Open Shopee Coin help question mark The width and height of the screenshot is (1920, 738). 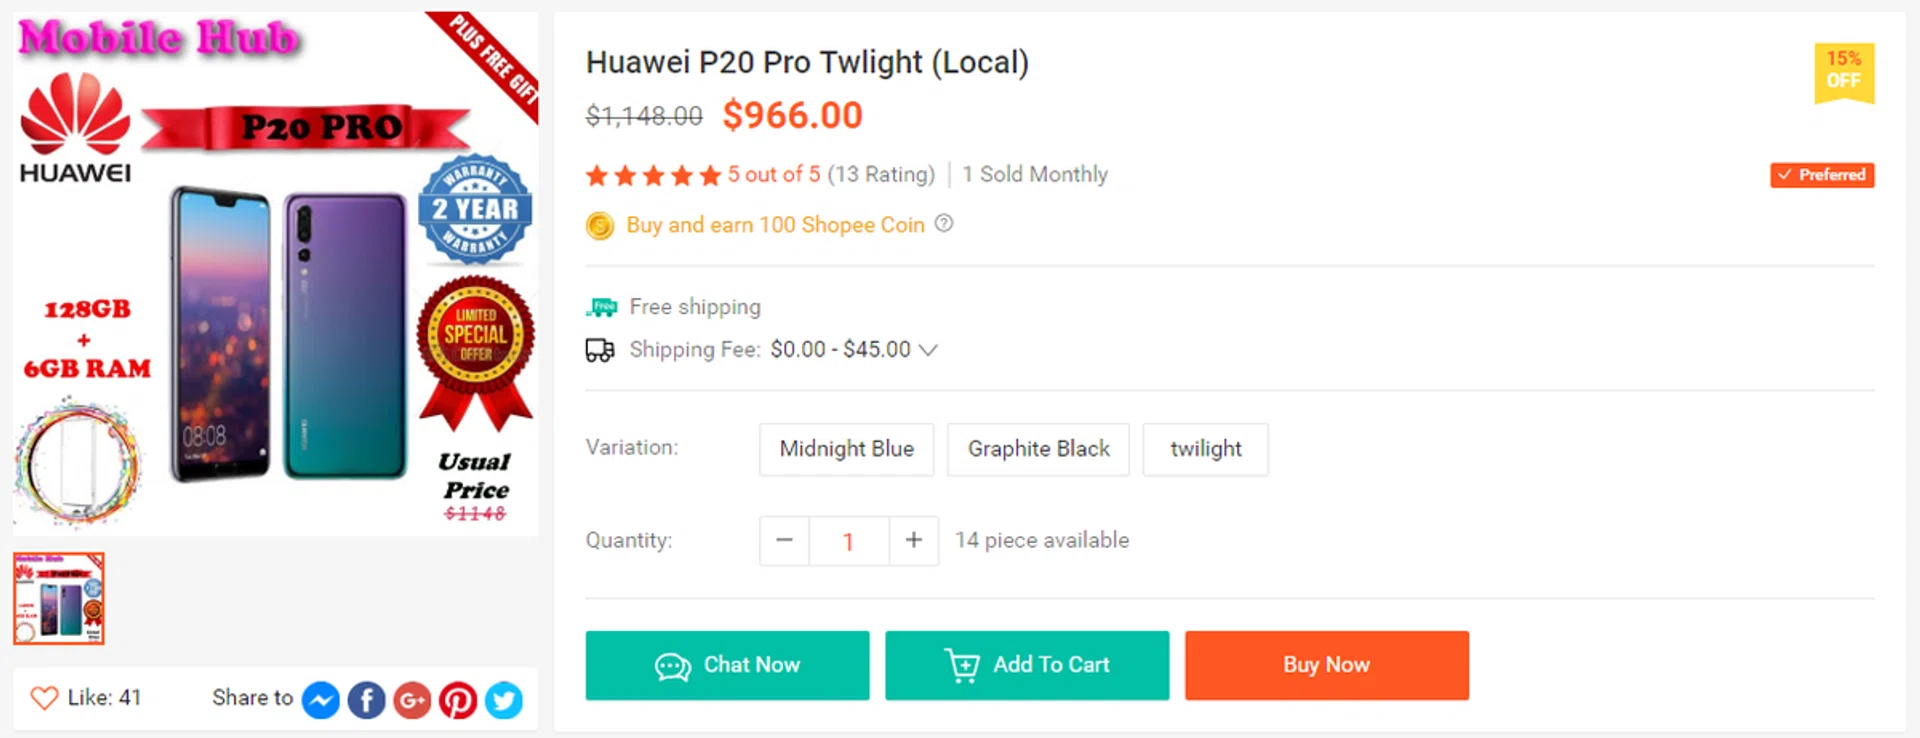[x=944, y=224]
